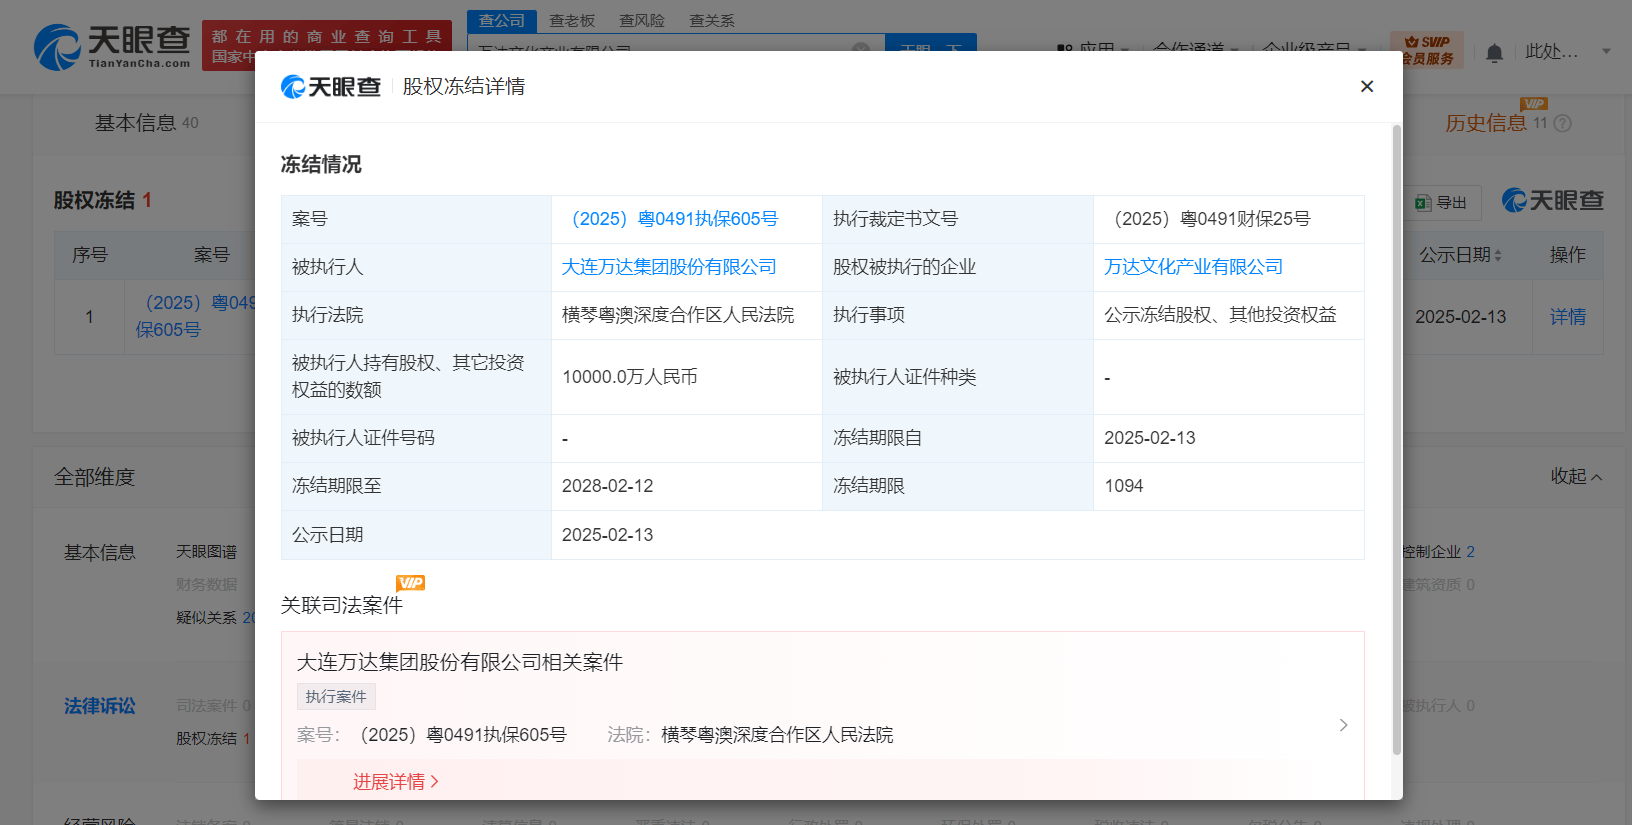Viewport: 1632px width, 825px height.
Task: Open 大连万达集团股份有限公司 company link
Action: pyautogui.click(x=669, y=267)
